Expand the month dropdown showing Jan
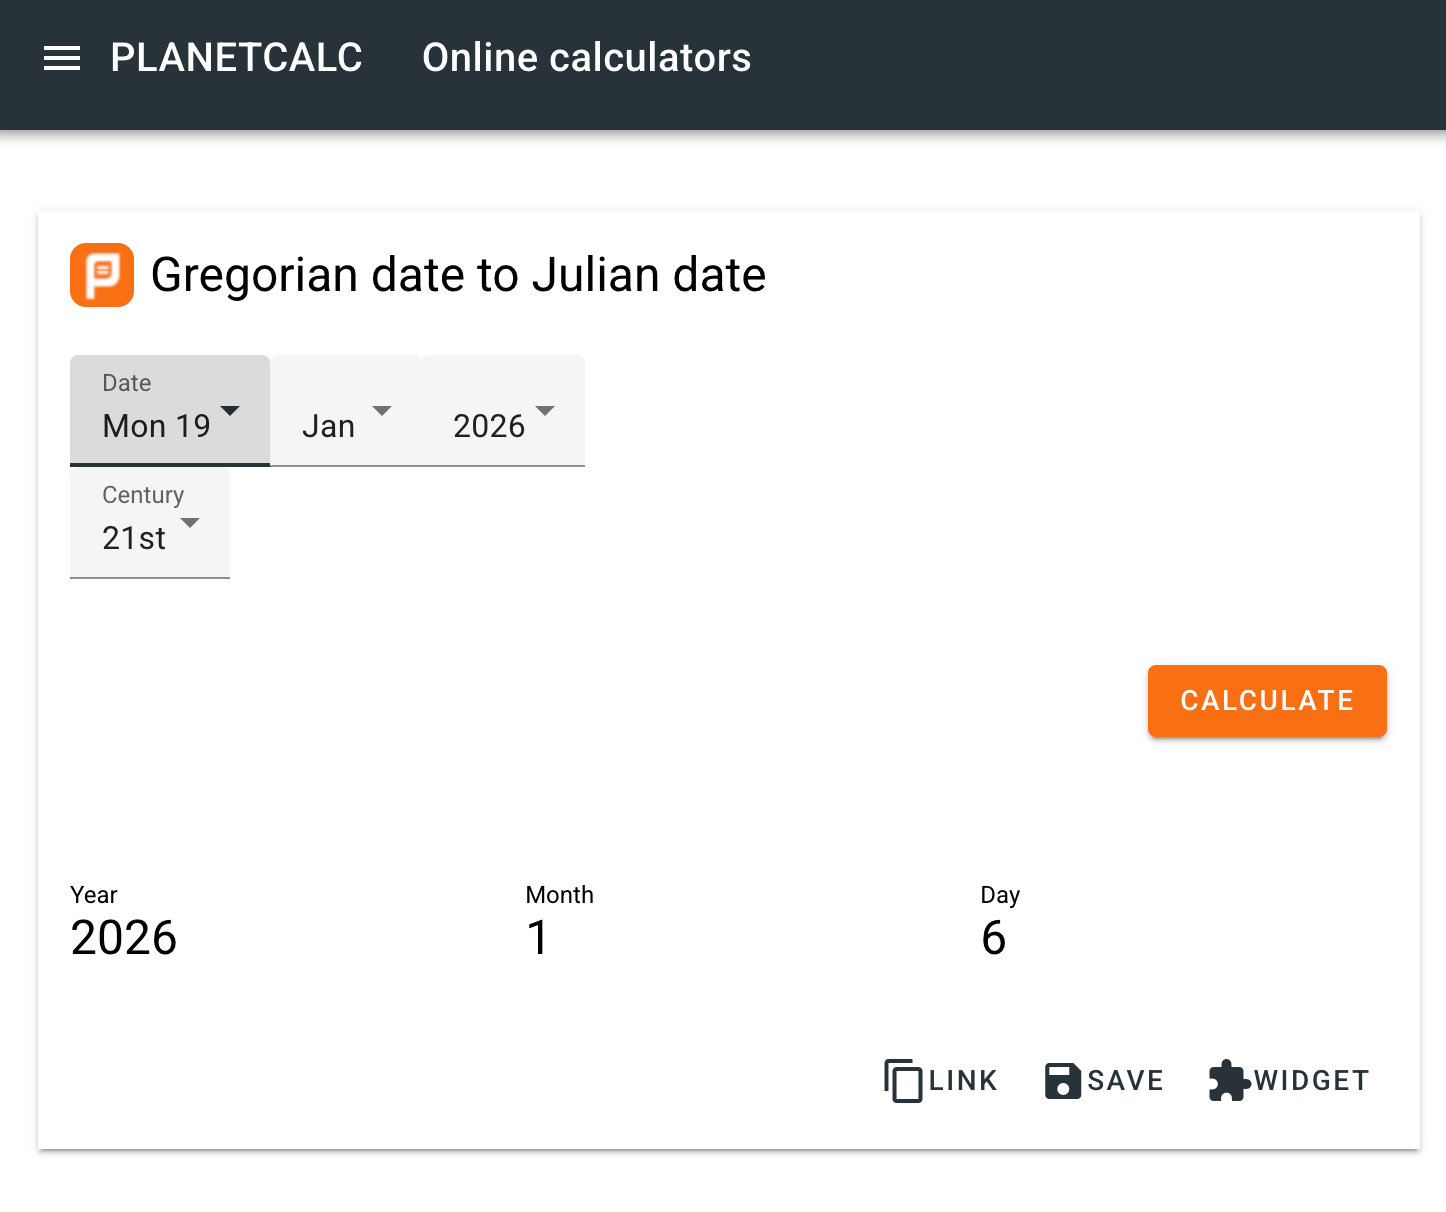1446x1212 pixels. tap(346, 410)
